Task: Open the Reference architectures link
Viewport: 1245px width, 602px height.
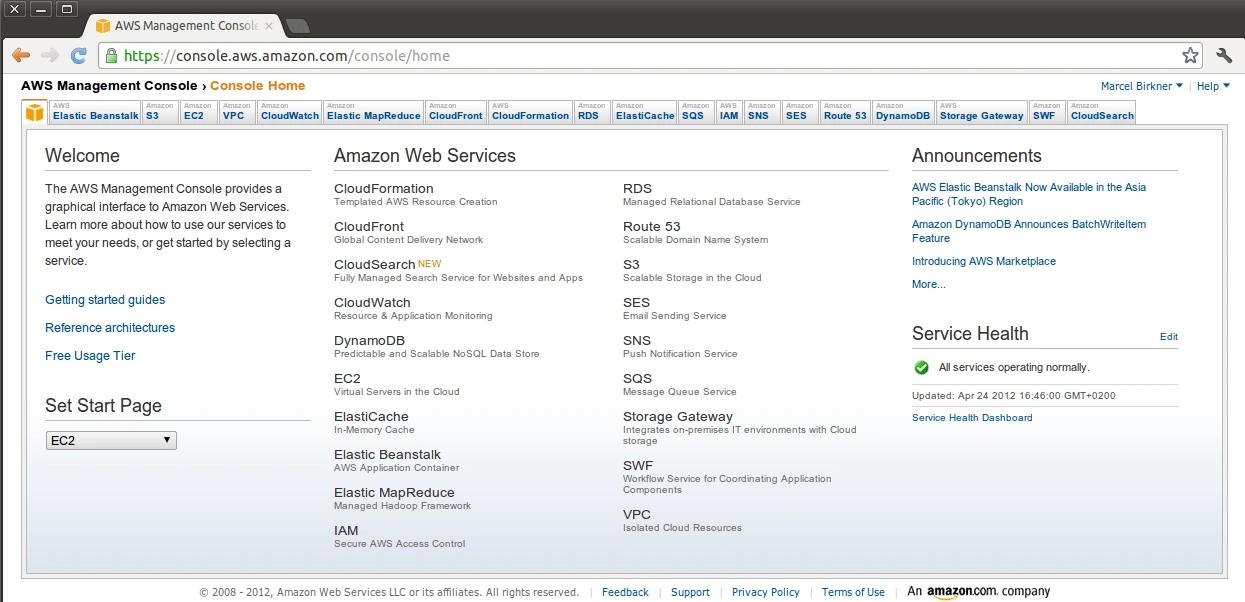Action: coord(110,328)
